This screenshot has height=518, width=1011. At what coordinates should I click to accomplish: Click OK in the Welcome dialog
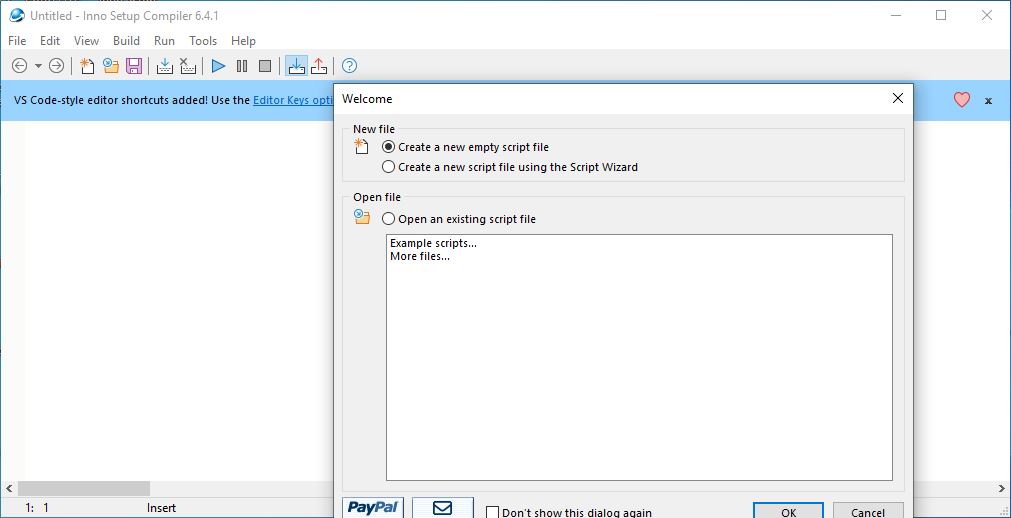coord(789,510)
